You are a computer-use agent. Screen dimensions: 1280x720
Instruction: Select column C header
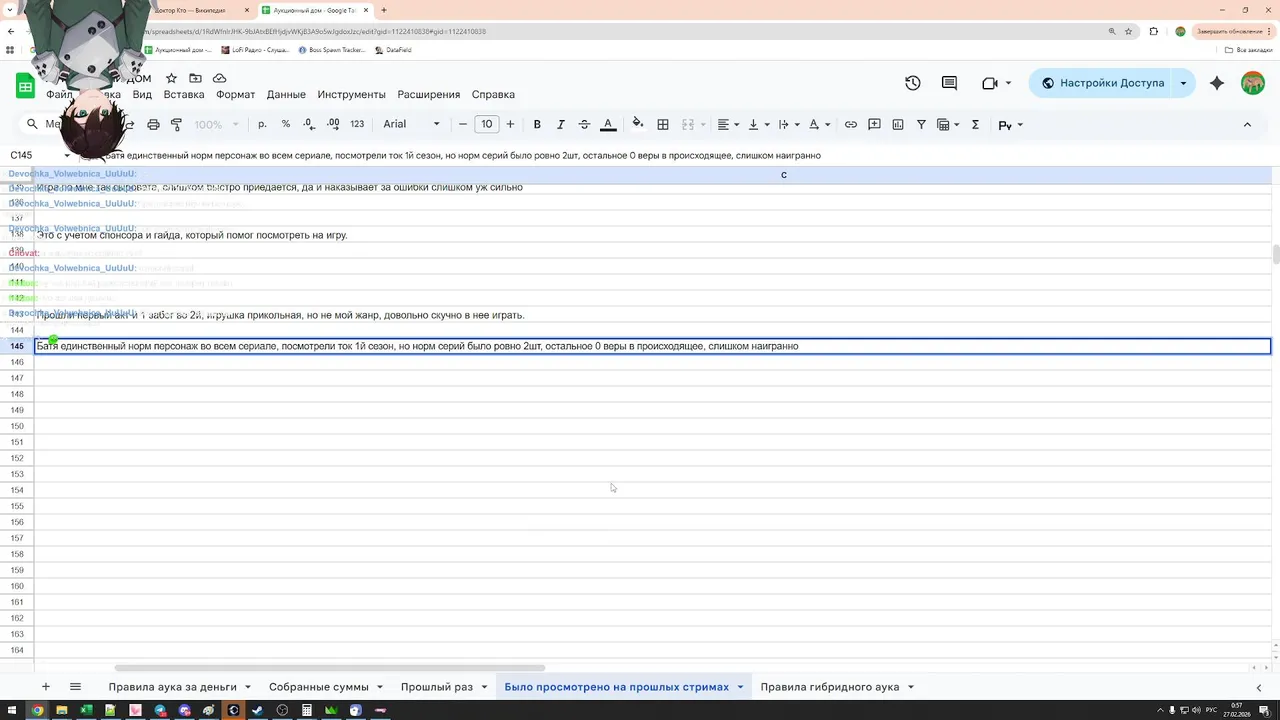click(x=783, y=175)
